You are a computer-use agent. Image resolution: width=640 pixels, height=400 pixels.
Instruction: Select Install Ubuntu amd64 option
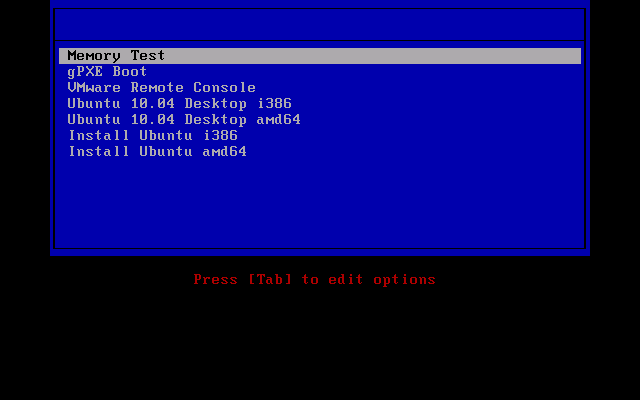[158, 151]
